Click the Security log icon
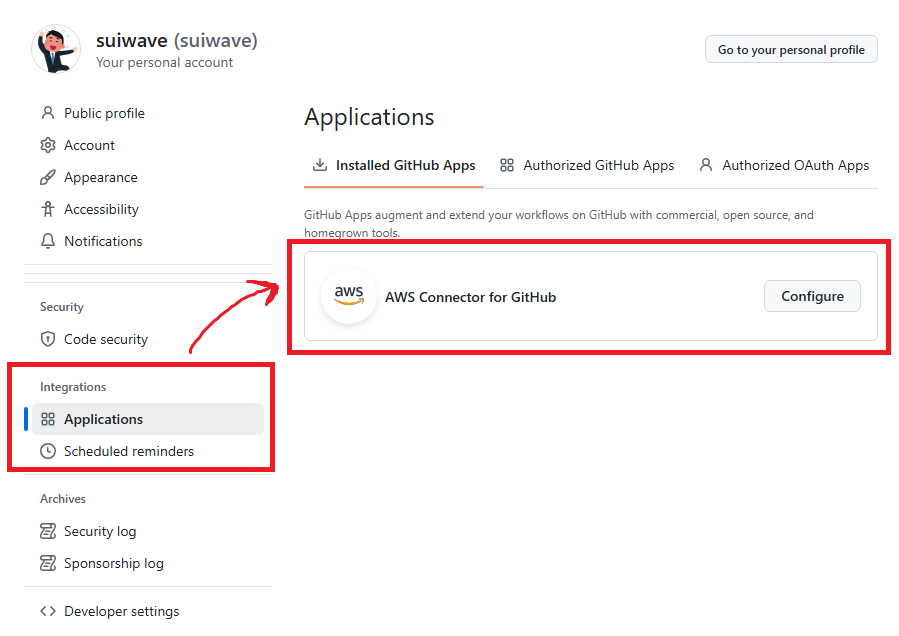The height and width of the screenshot is (636, 899). [x=47, y=531]
